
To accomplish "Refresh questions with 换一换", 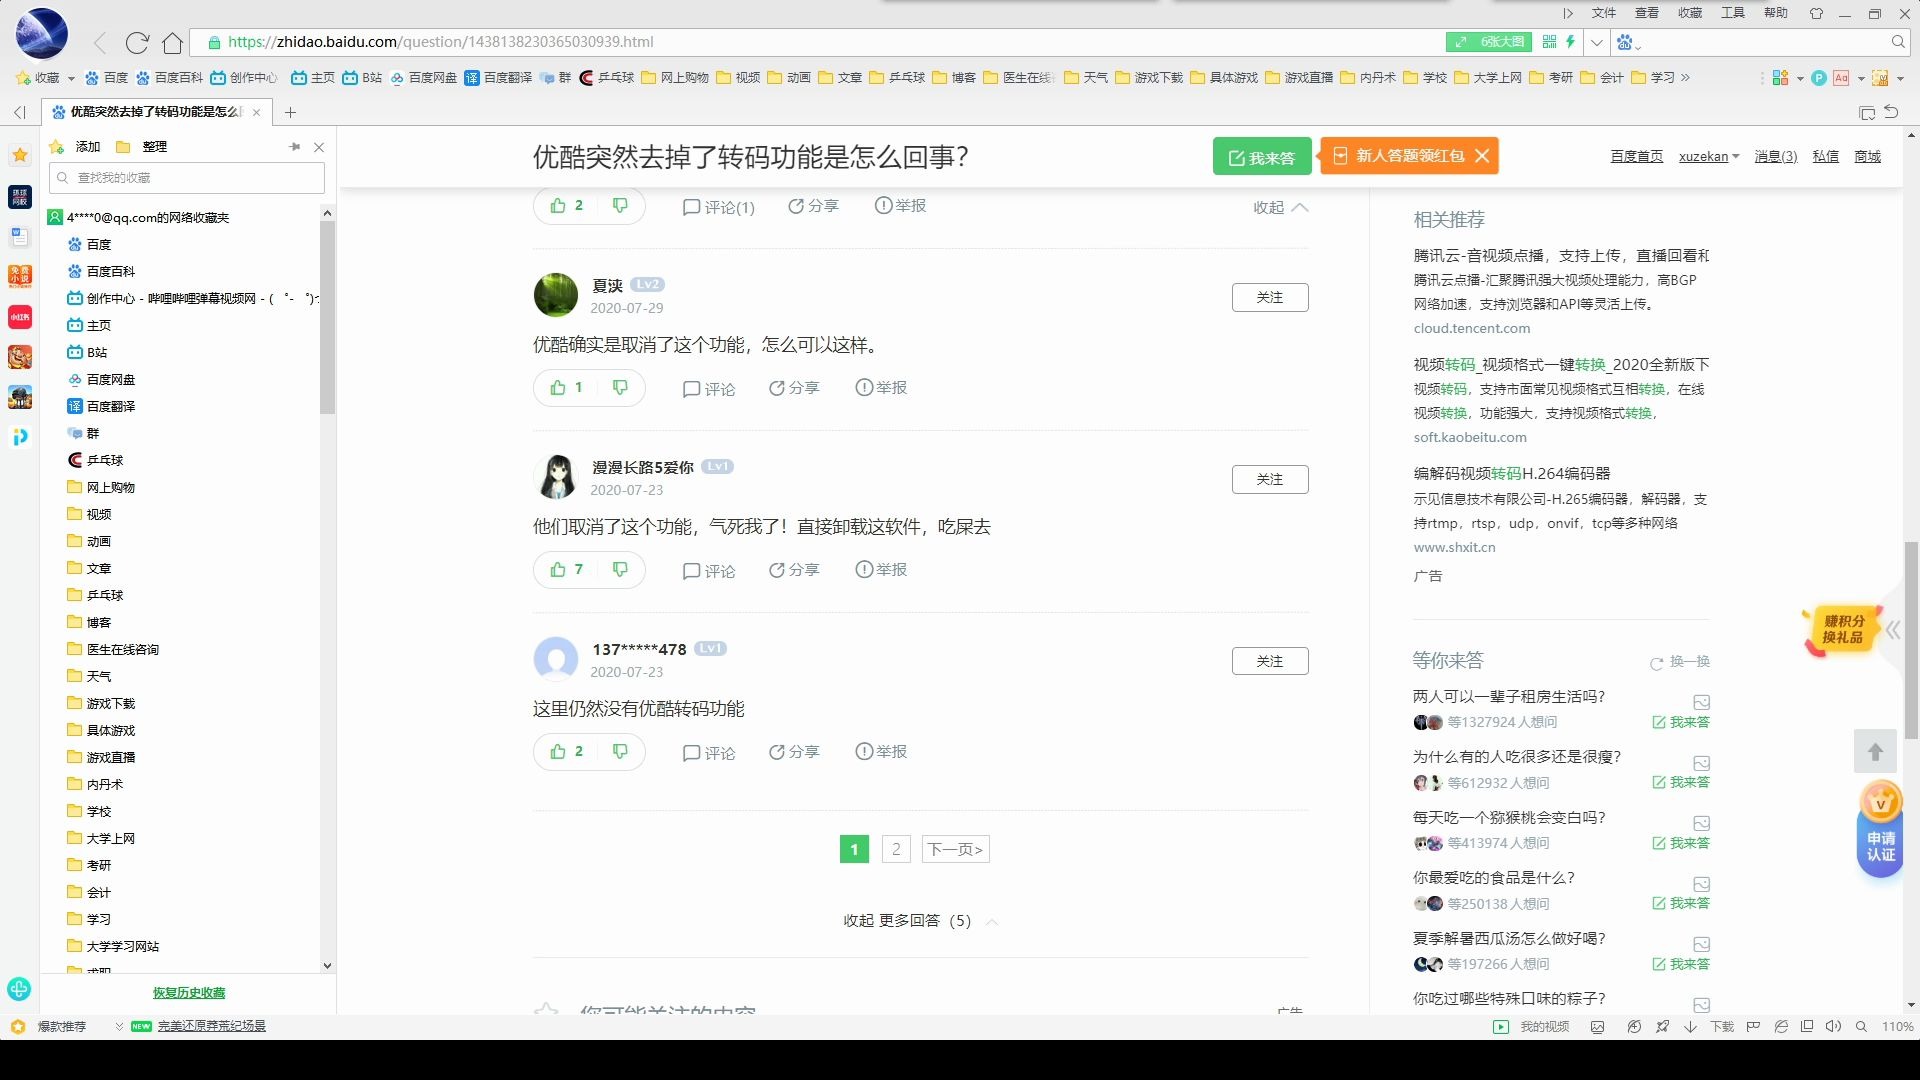I will (x=1680, y=662).
